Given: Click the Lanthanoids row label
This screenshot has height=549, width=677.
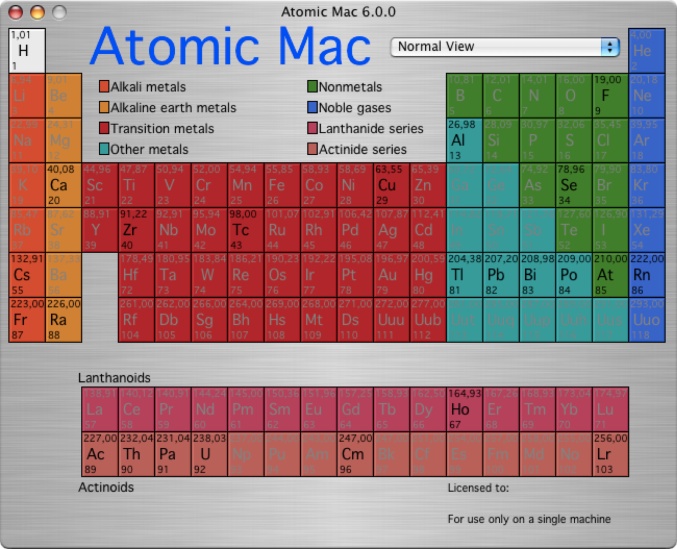Looking at the screenshot, I should (114, 378).
